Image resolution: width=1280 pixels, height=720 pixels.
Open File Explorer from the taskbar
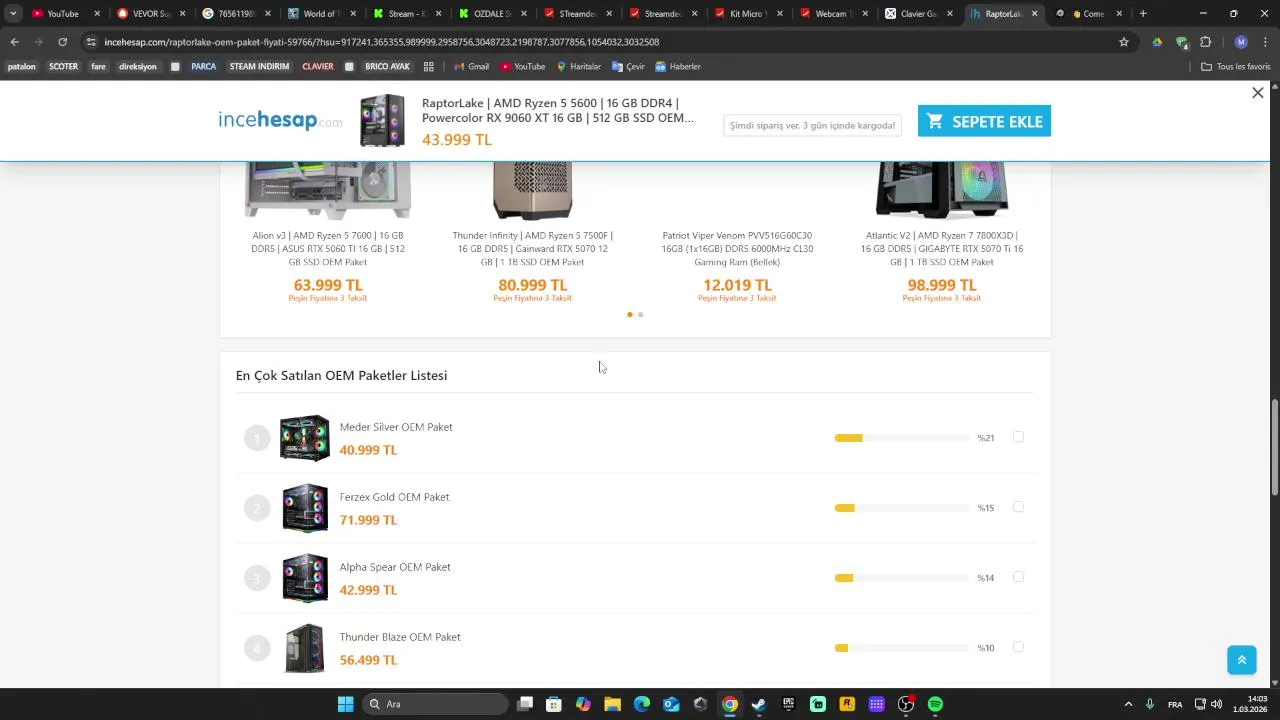(x=612, y=704)
